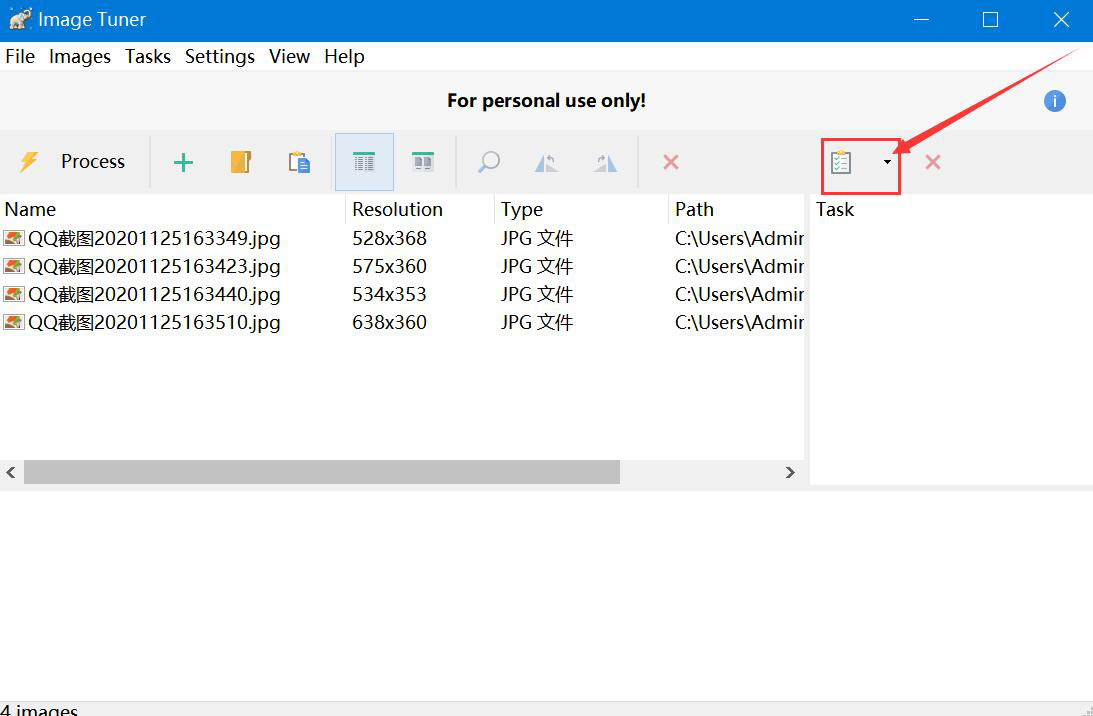Switch to thumbnails view mode
Image resolution: width=1093 pixels, height=716 pixels.
pos(423,162)
